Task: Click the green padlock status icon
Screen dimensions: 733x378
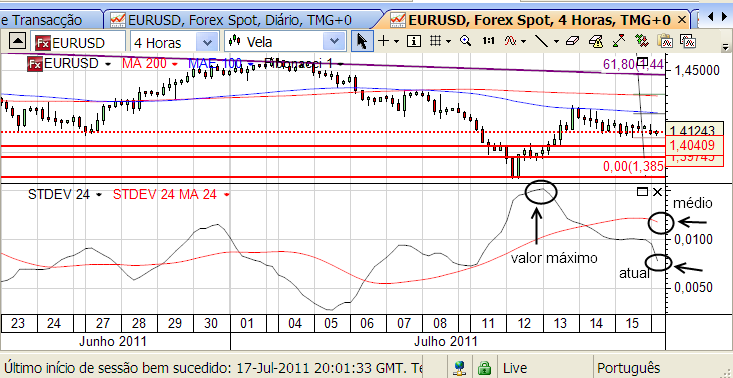Action: (x=484, y=367)
